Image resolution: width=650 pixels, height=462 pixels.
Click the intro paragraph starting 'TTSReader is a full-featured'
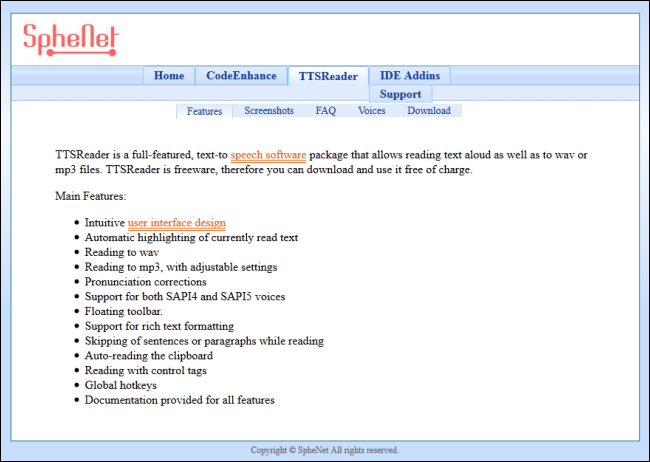321,162
